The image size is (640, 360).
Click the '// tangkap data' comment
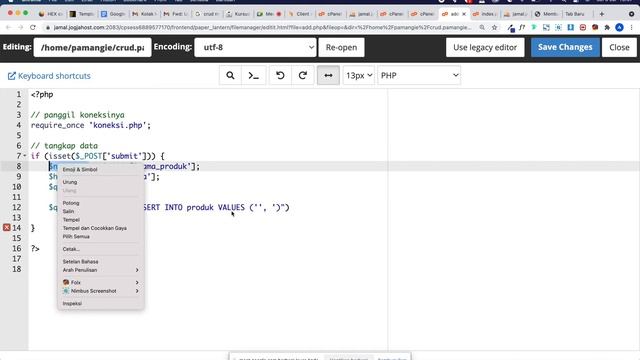[64, 146]
